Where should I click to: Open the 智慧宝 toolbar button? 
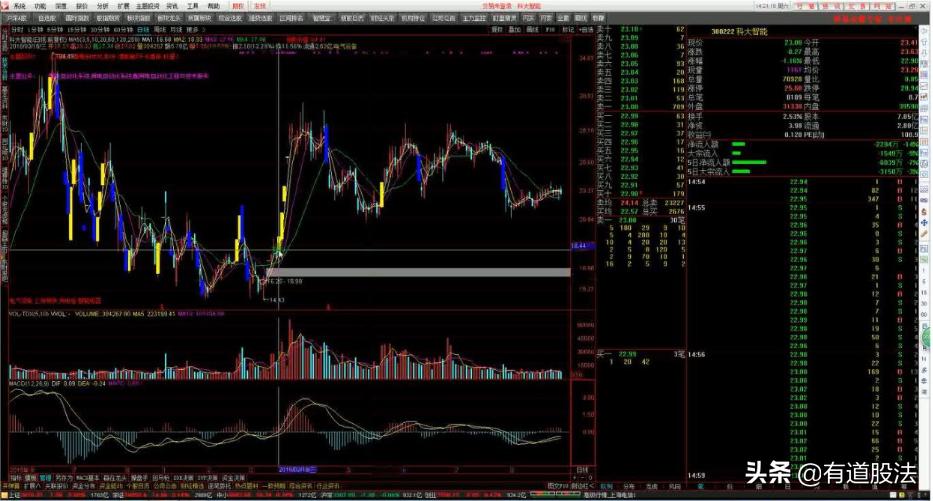pyautogui.click(x=321, y=18)
